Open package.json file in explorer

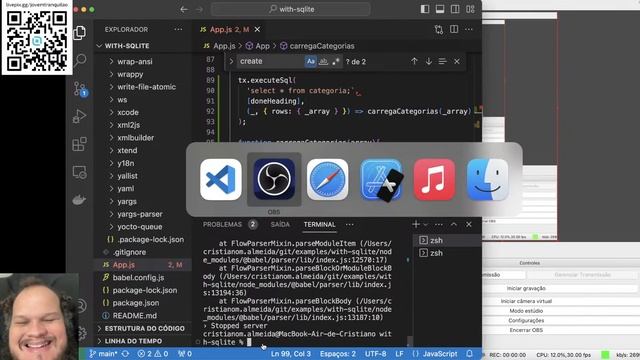[136, 303]
